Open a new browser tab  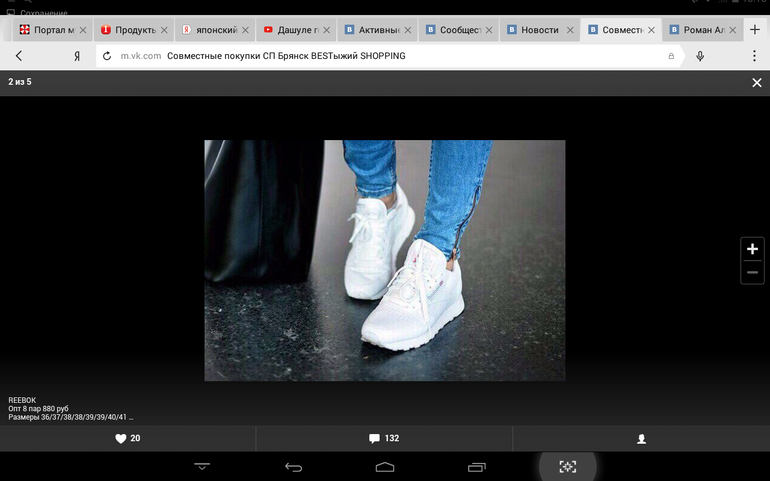754,30
